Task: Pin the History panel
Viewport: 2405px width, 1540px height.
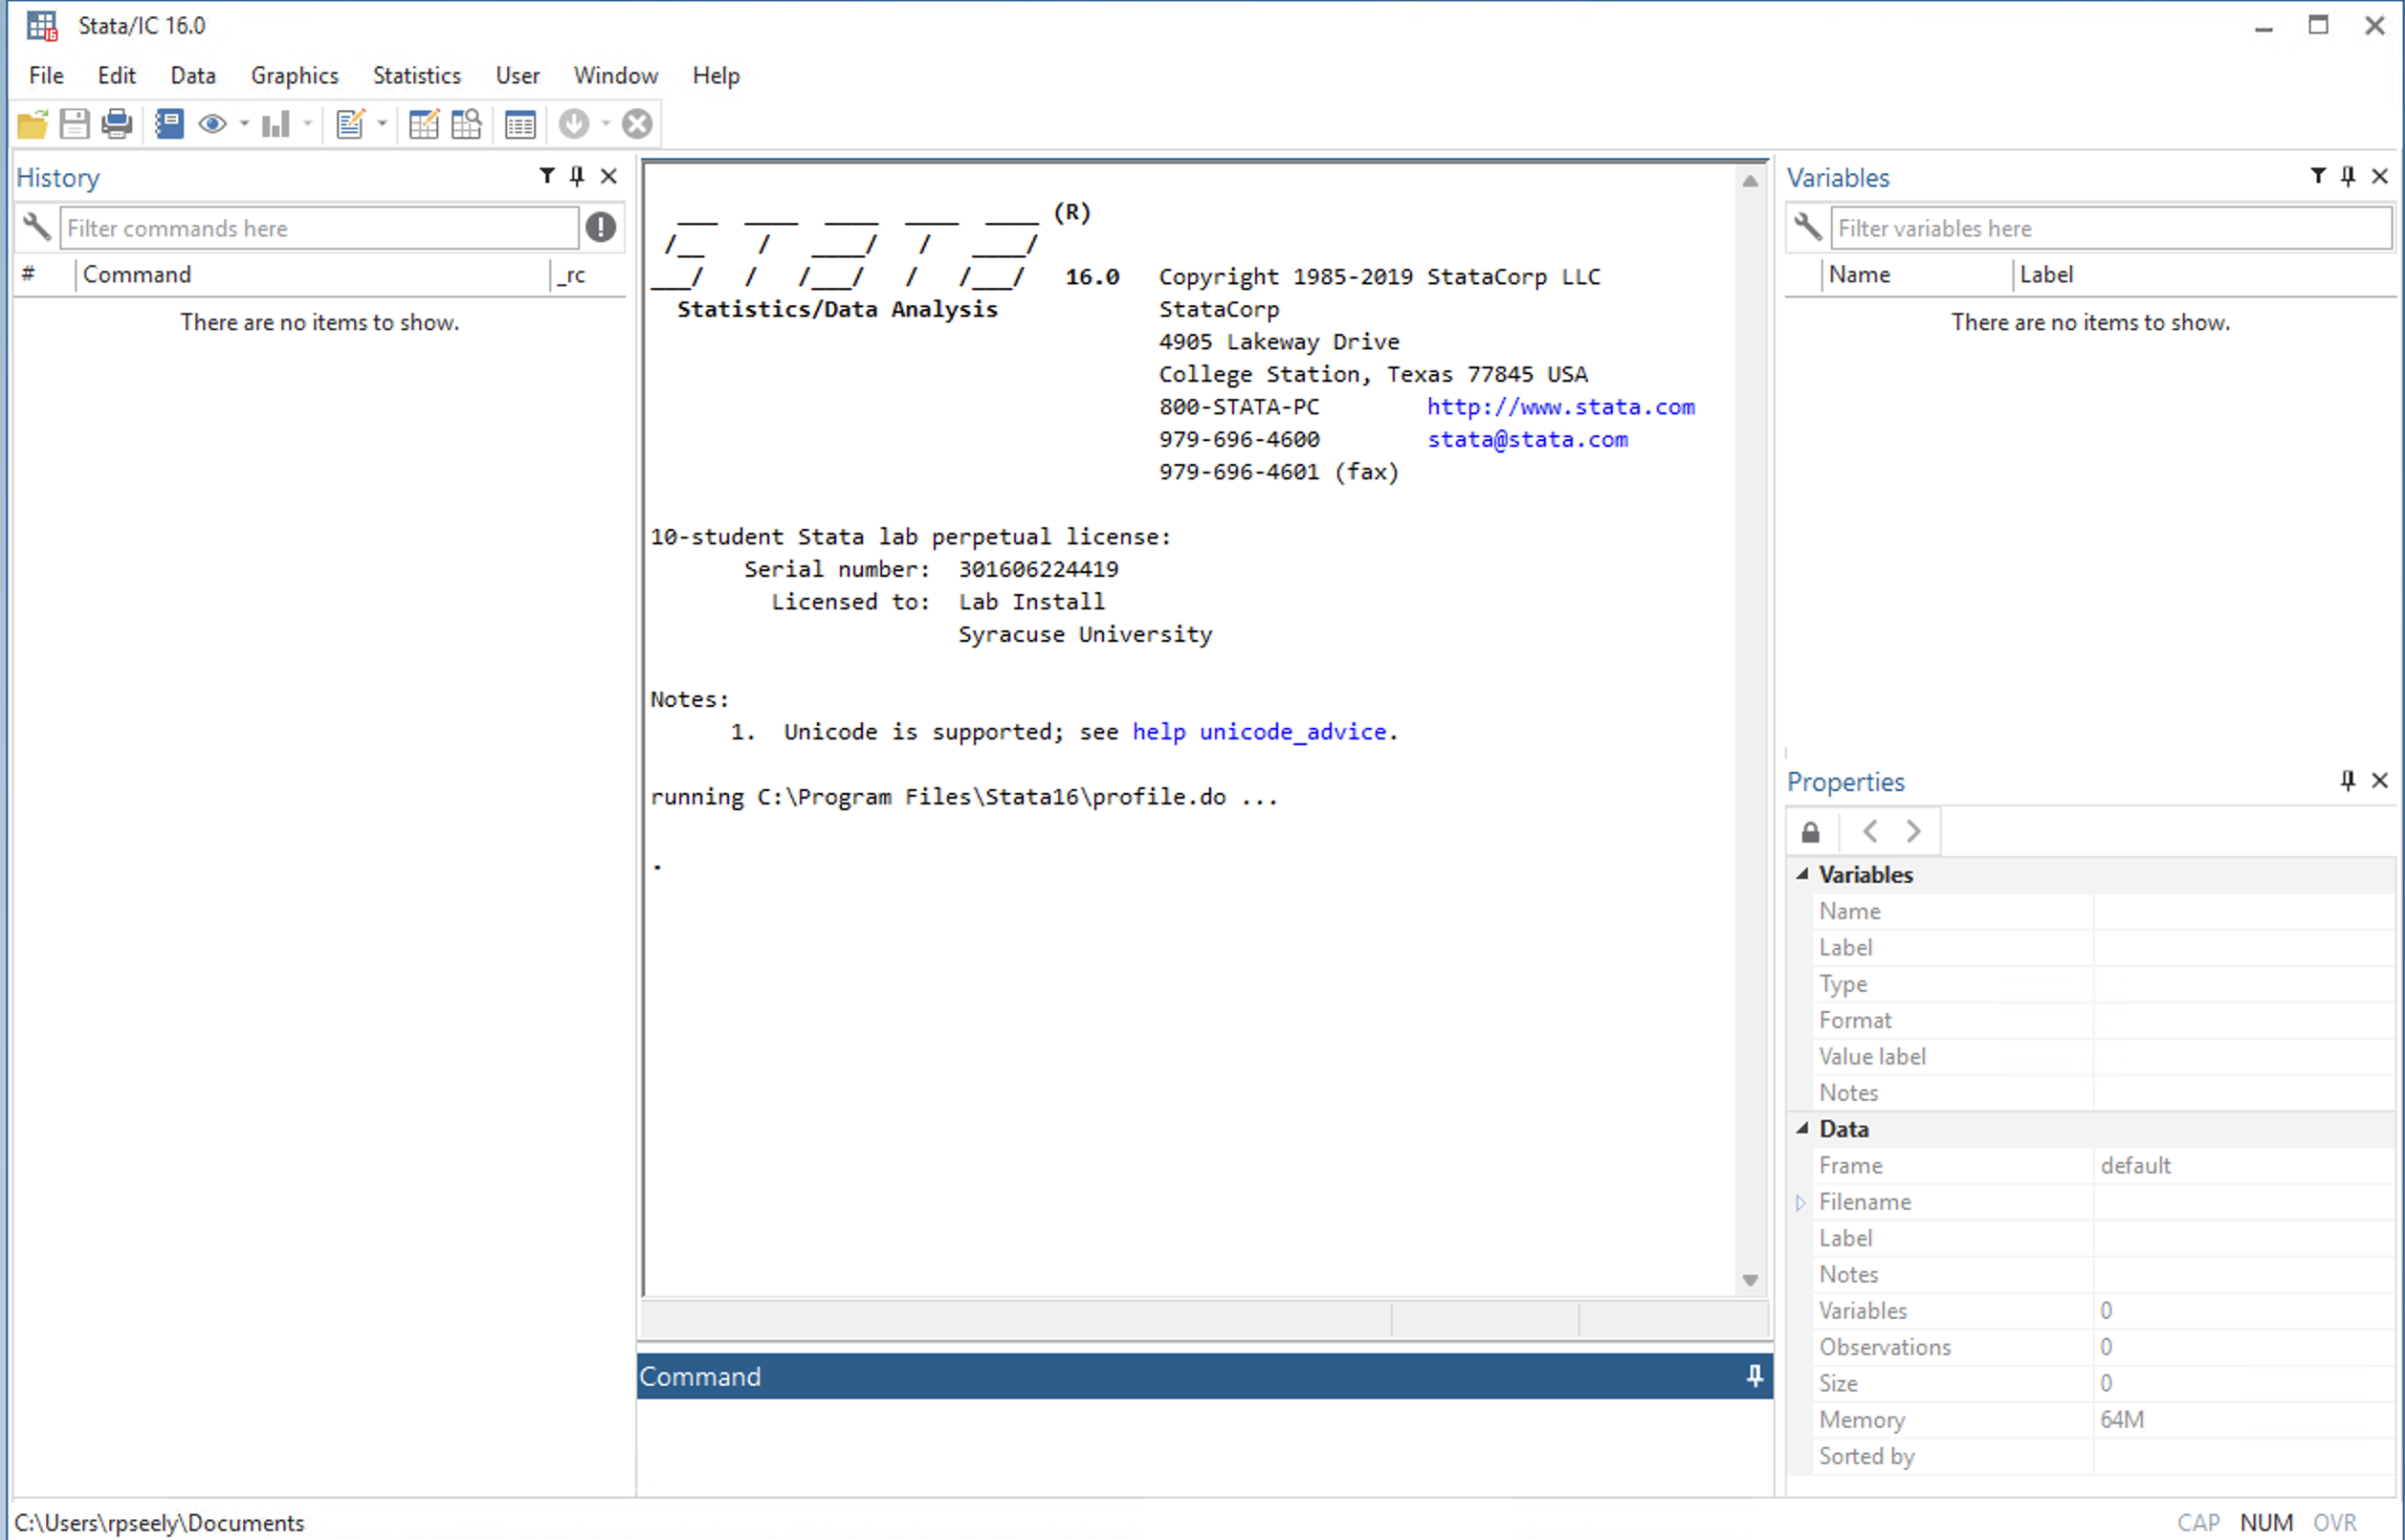Action: (x=577, y=177)
